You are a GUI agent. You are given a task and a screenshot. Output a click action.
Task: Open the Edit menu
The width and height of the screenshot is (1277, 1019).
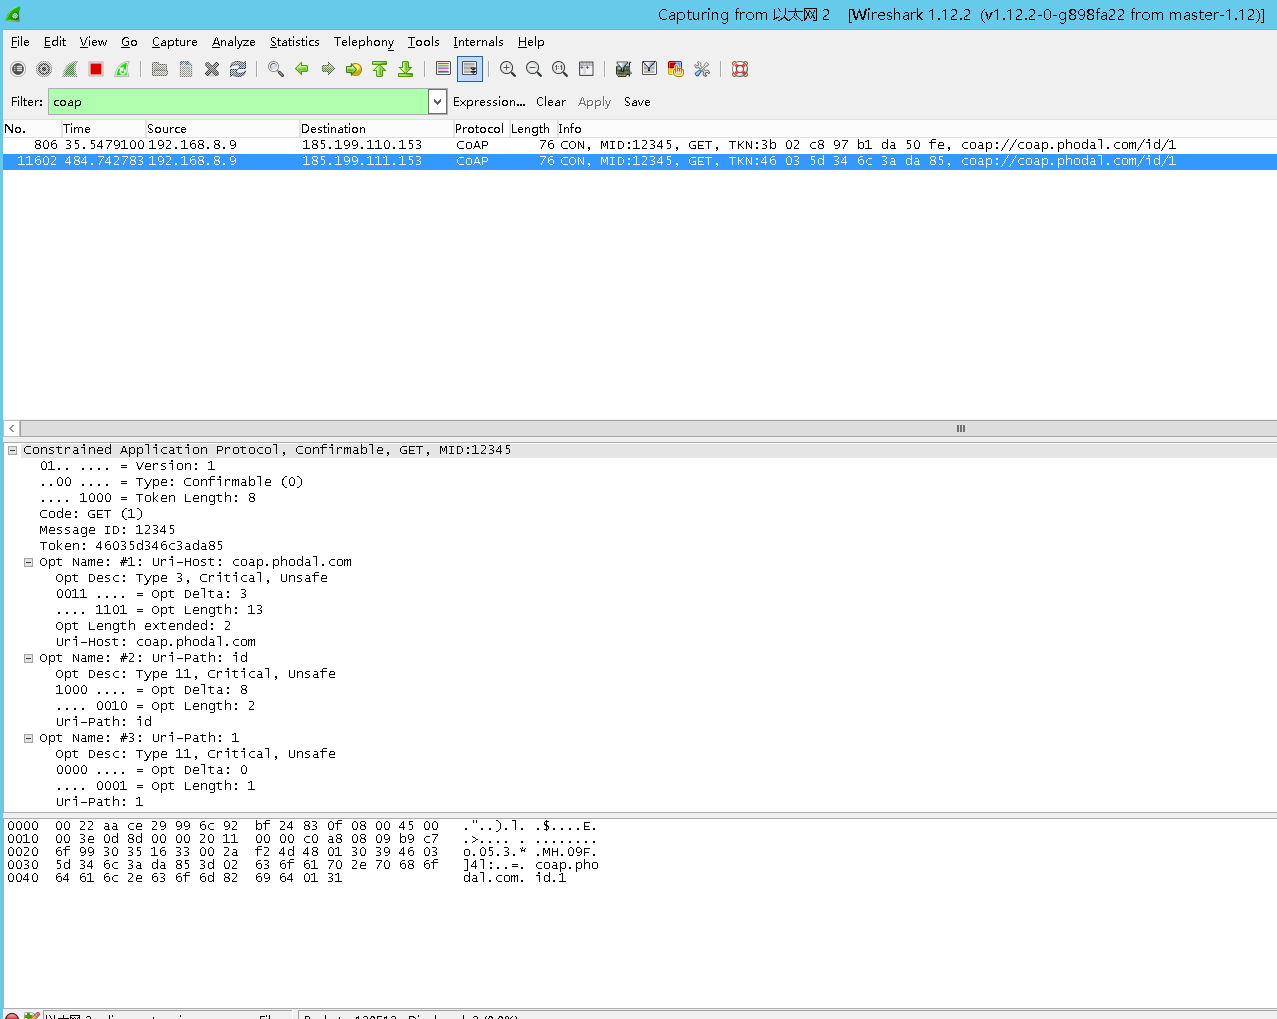tap(55, 42)
